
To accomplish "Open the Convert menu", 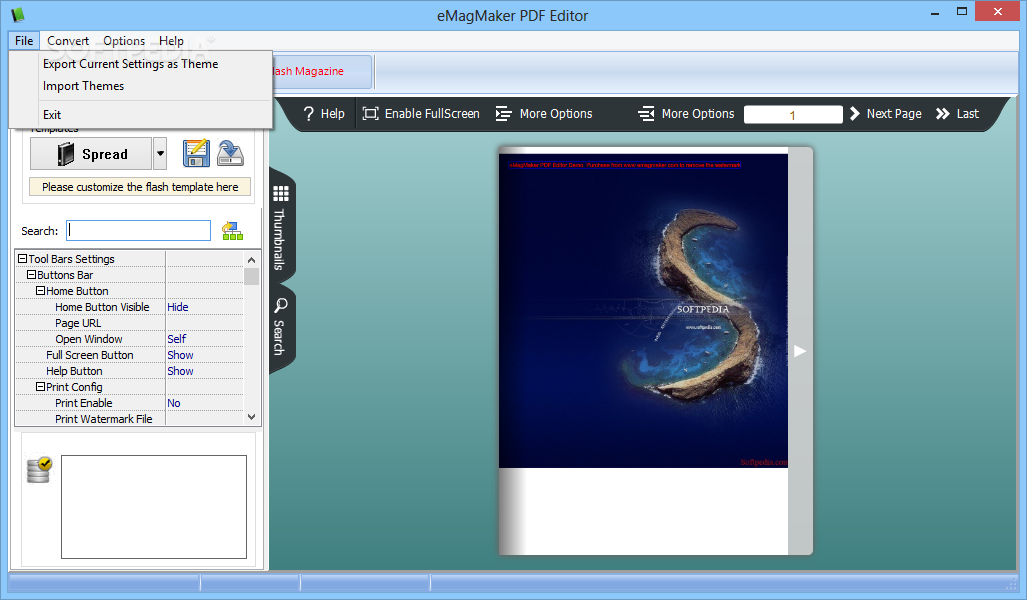I will pos(68,41).
